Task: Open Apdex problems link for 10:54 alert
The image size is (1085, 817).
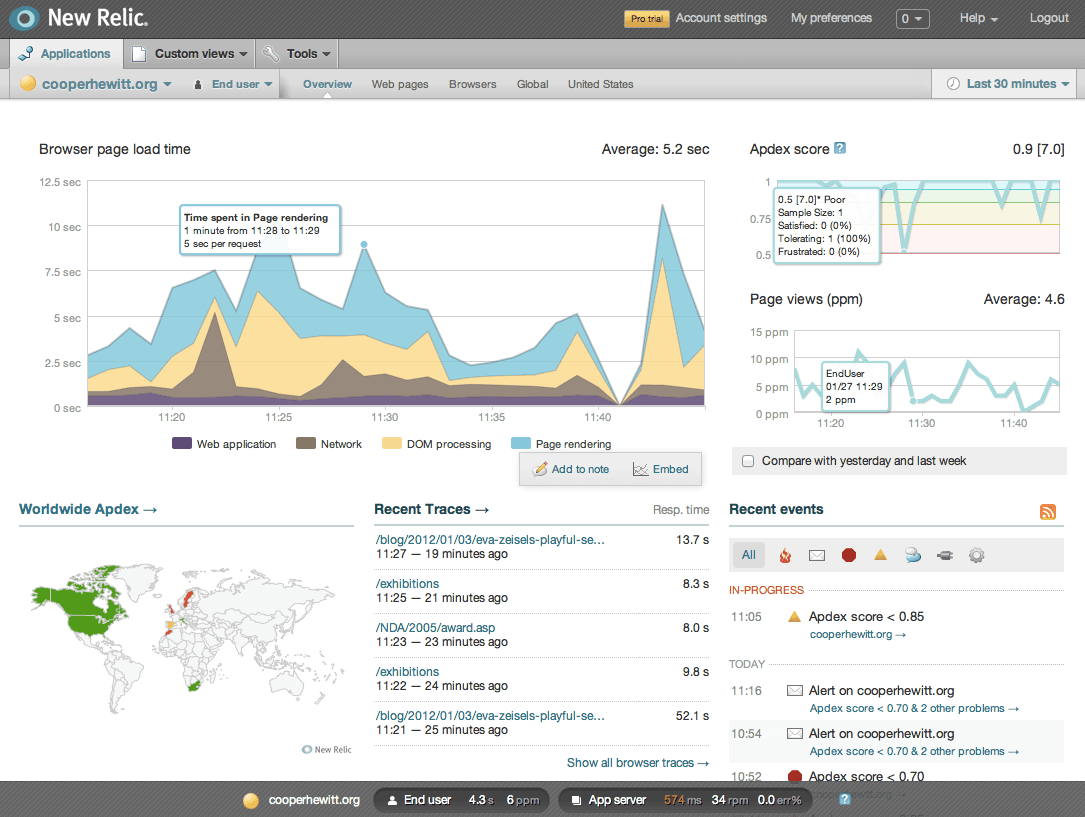Action: [914, 751]
